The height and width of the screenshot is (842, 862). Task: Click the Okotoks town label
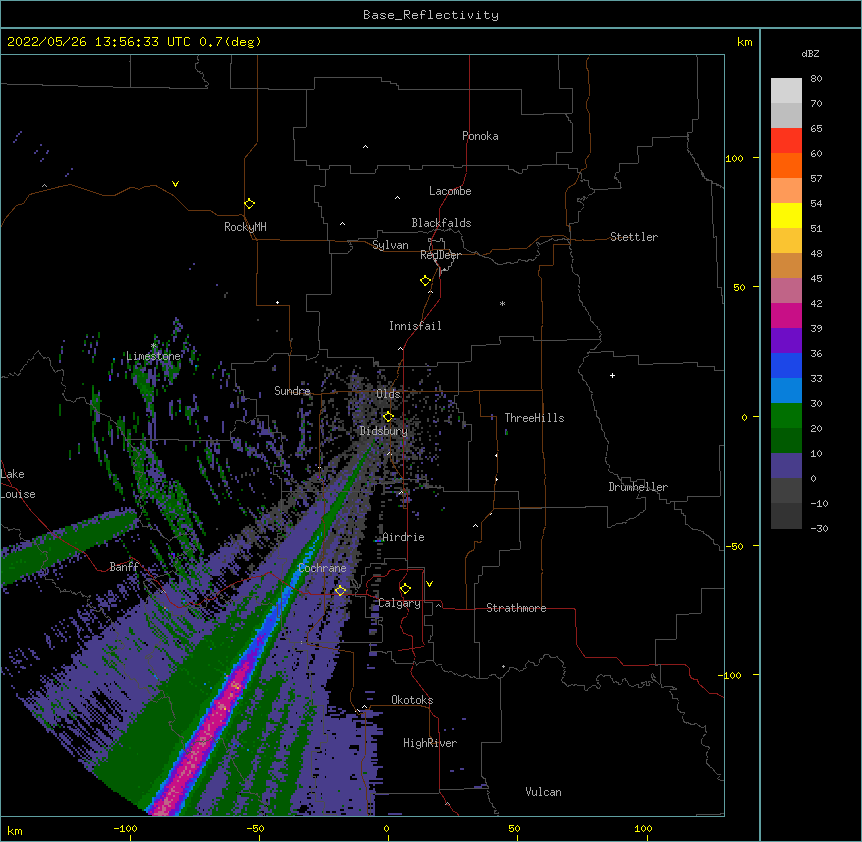[412, 700]
